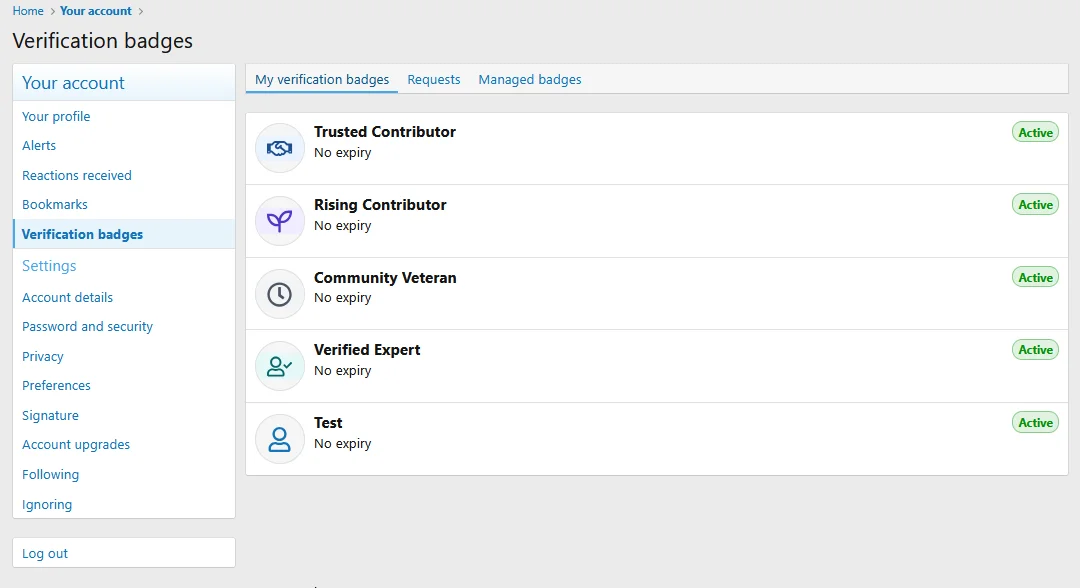This screenshot has width=1080, height=588.
Task: Click the Active status label for Verified Expert
Action: (x=1035, y=350)
